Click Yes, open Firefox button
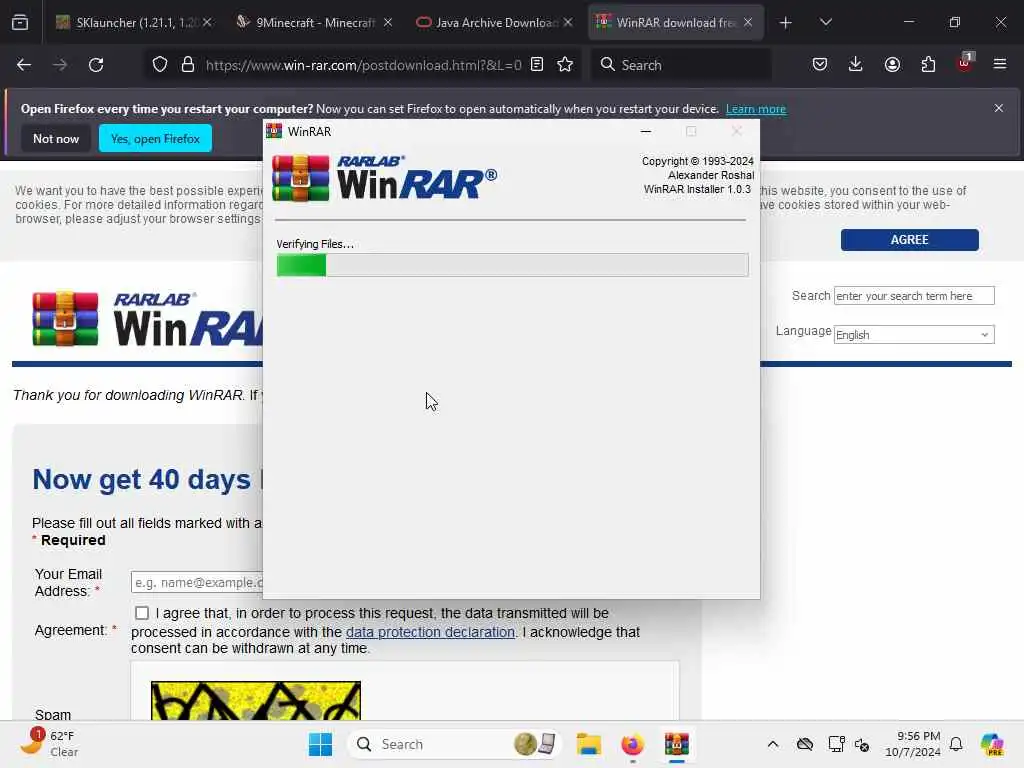 [x=155, y=138]
